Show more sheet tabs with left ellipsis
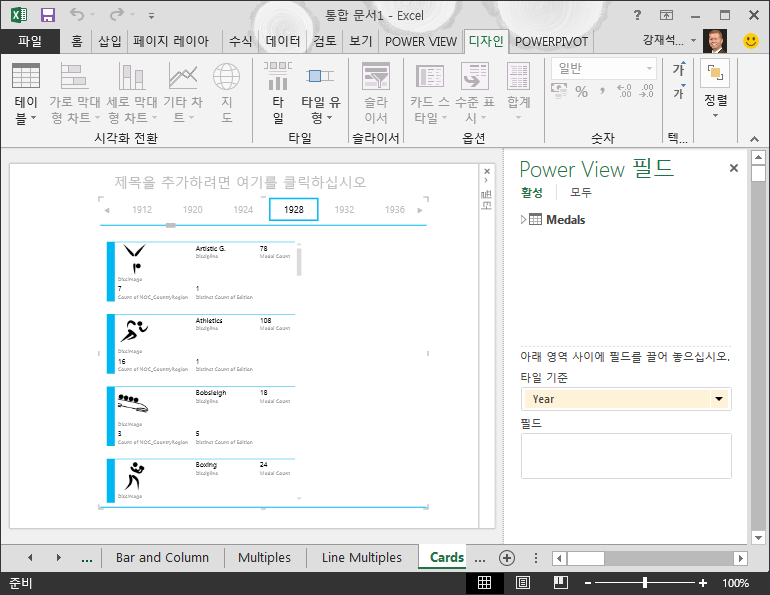 (x=87, y=558)
